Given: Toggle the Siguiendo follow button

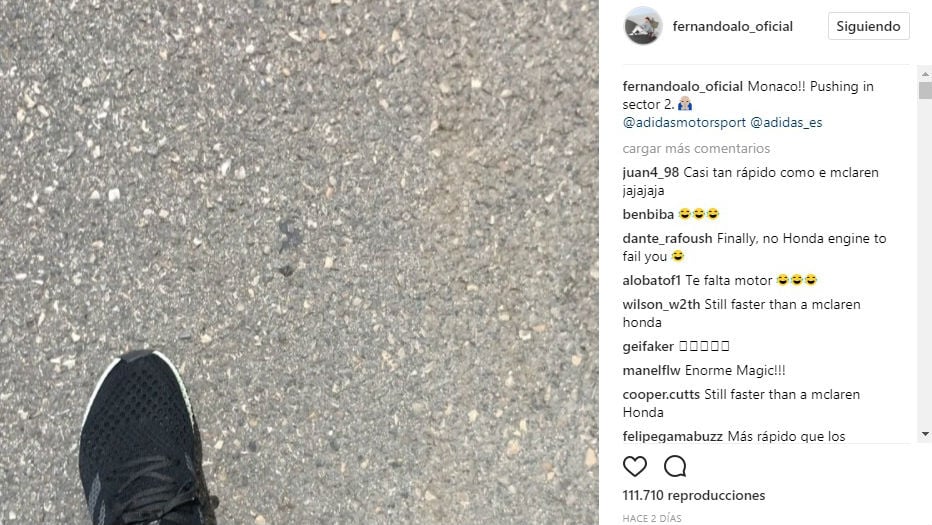Looking at the screenshot, I should pyautogui.click(x=868, y=26).
